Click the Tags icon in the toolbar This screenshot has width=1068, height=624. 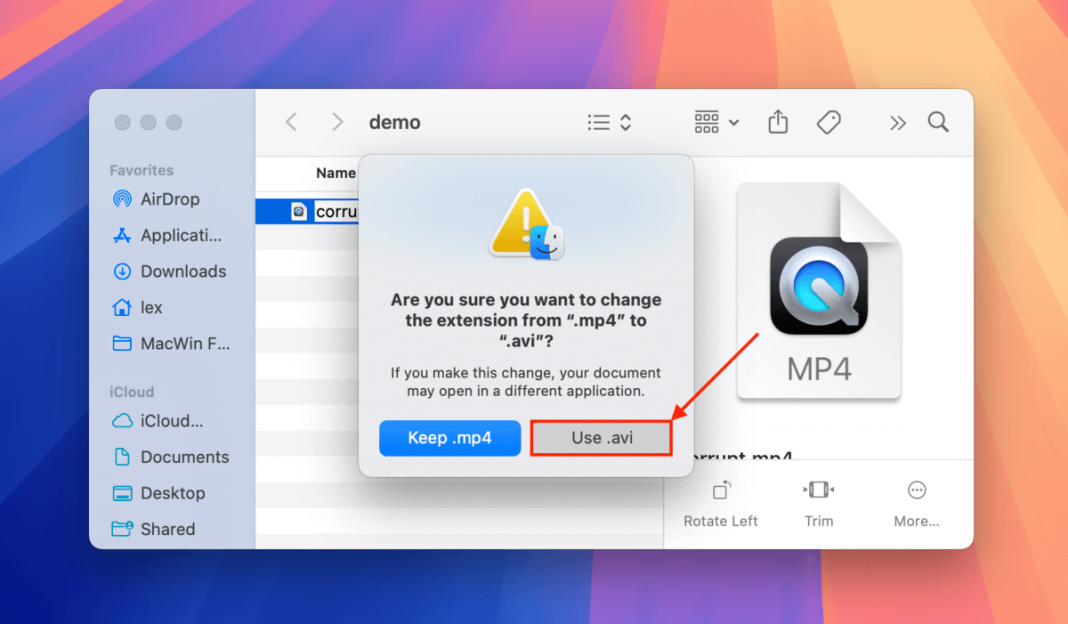(828, 121)
